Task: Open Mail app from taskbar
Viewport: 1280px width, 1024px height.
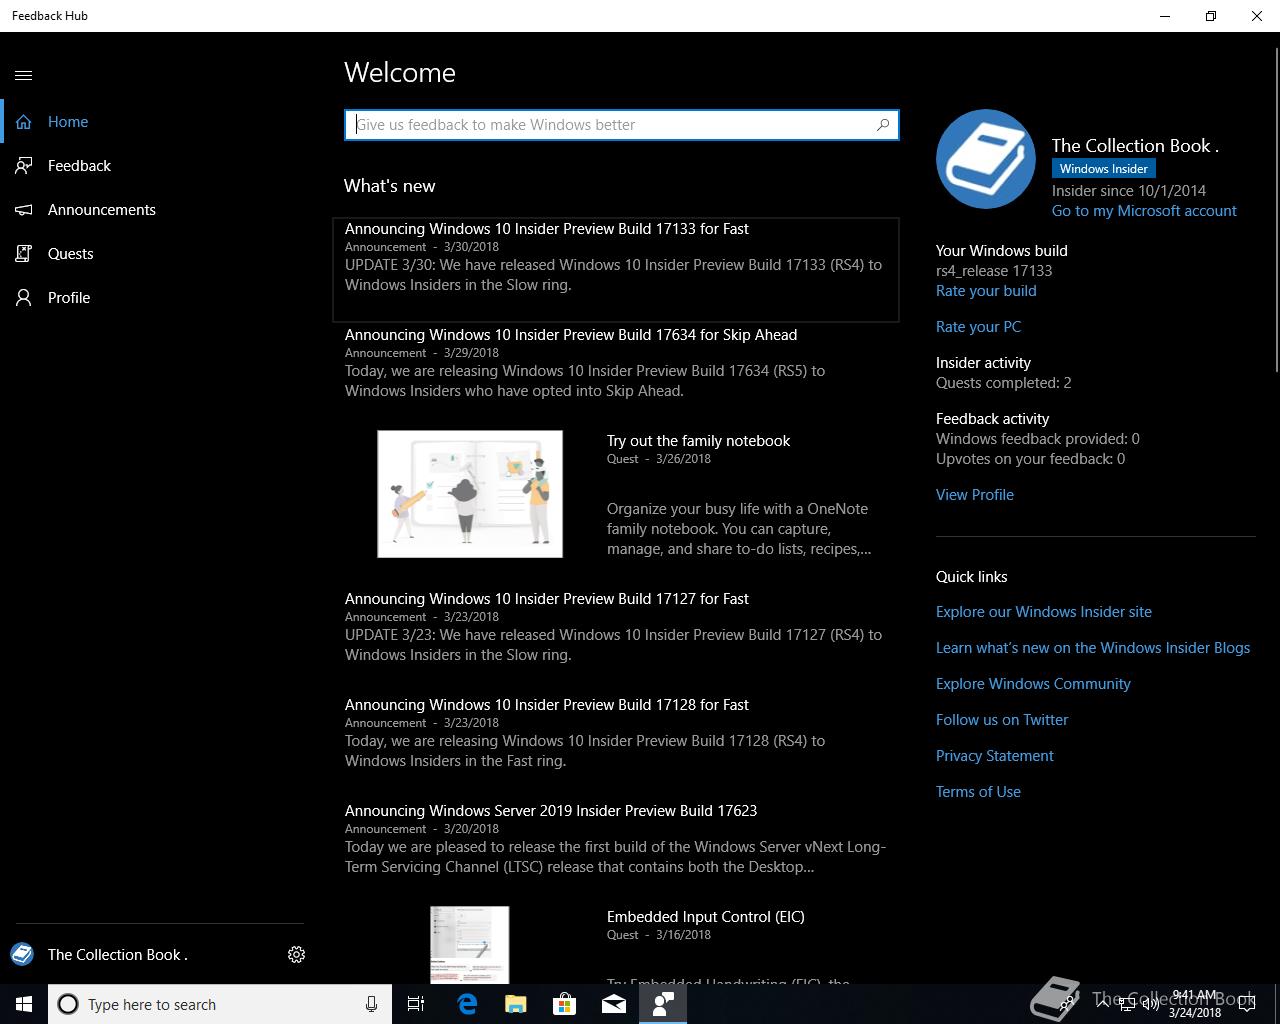Action: [x=614, y=1004]
